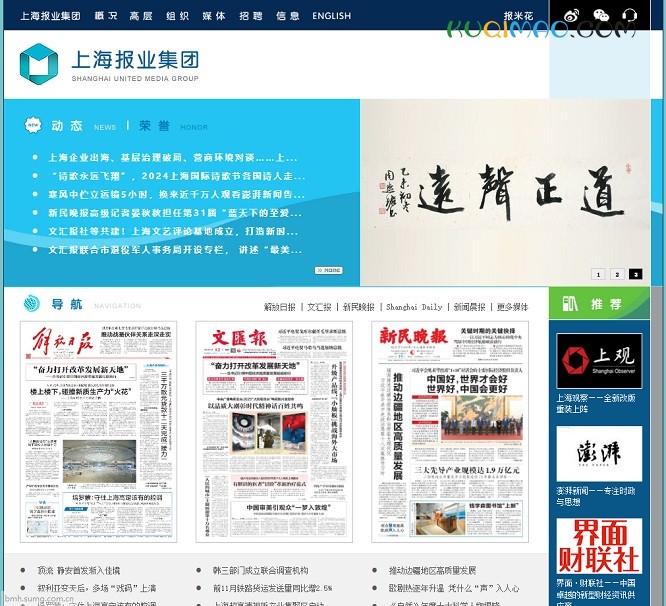
Task: Open headline 歌剧热逐年升温
Action: pos(454,589)
